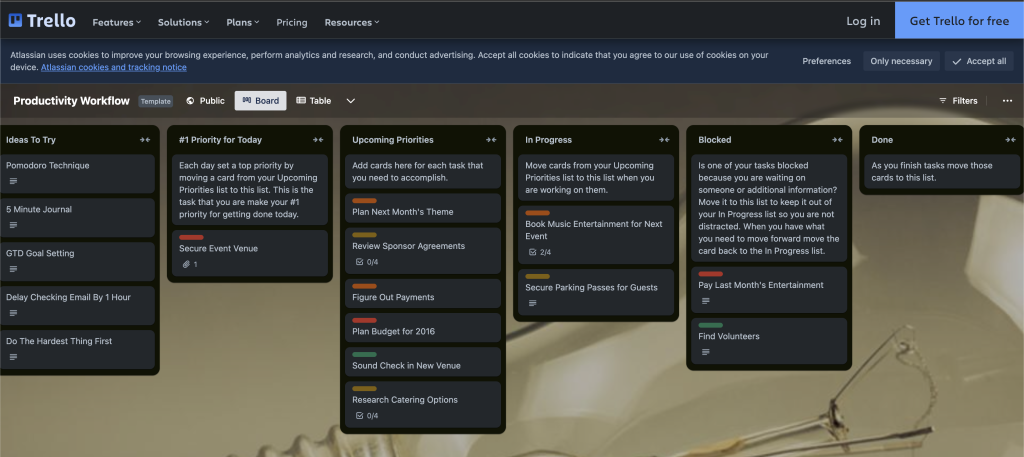Click Get Trello for free button
Viewport: 1024px width, 457px height.
959,21
